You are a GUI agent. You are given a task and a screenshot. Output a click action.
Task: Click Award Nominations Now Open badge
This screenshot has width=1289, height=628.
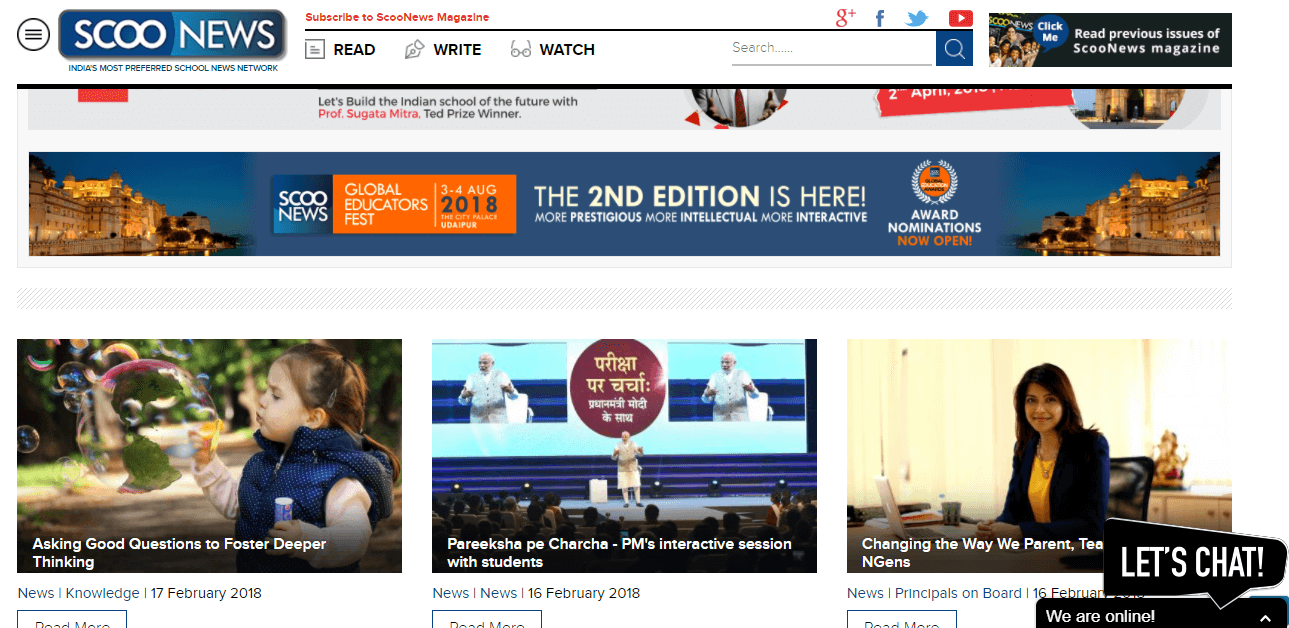[934, 204]
